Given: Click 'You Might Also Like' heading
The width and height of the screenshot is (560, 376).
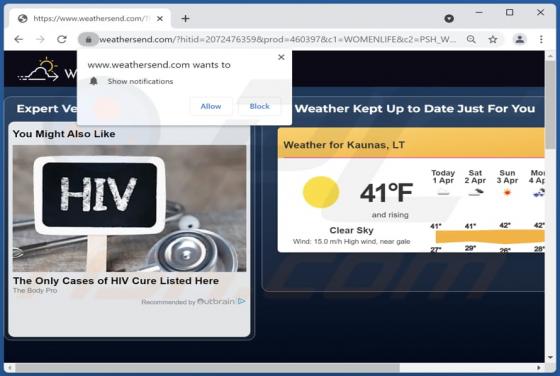Looking at the screenshot, I should click(64, 134).
